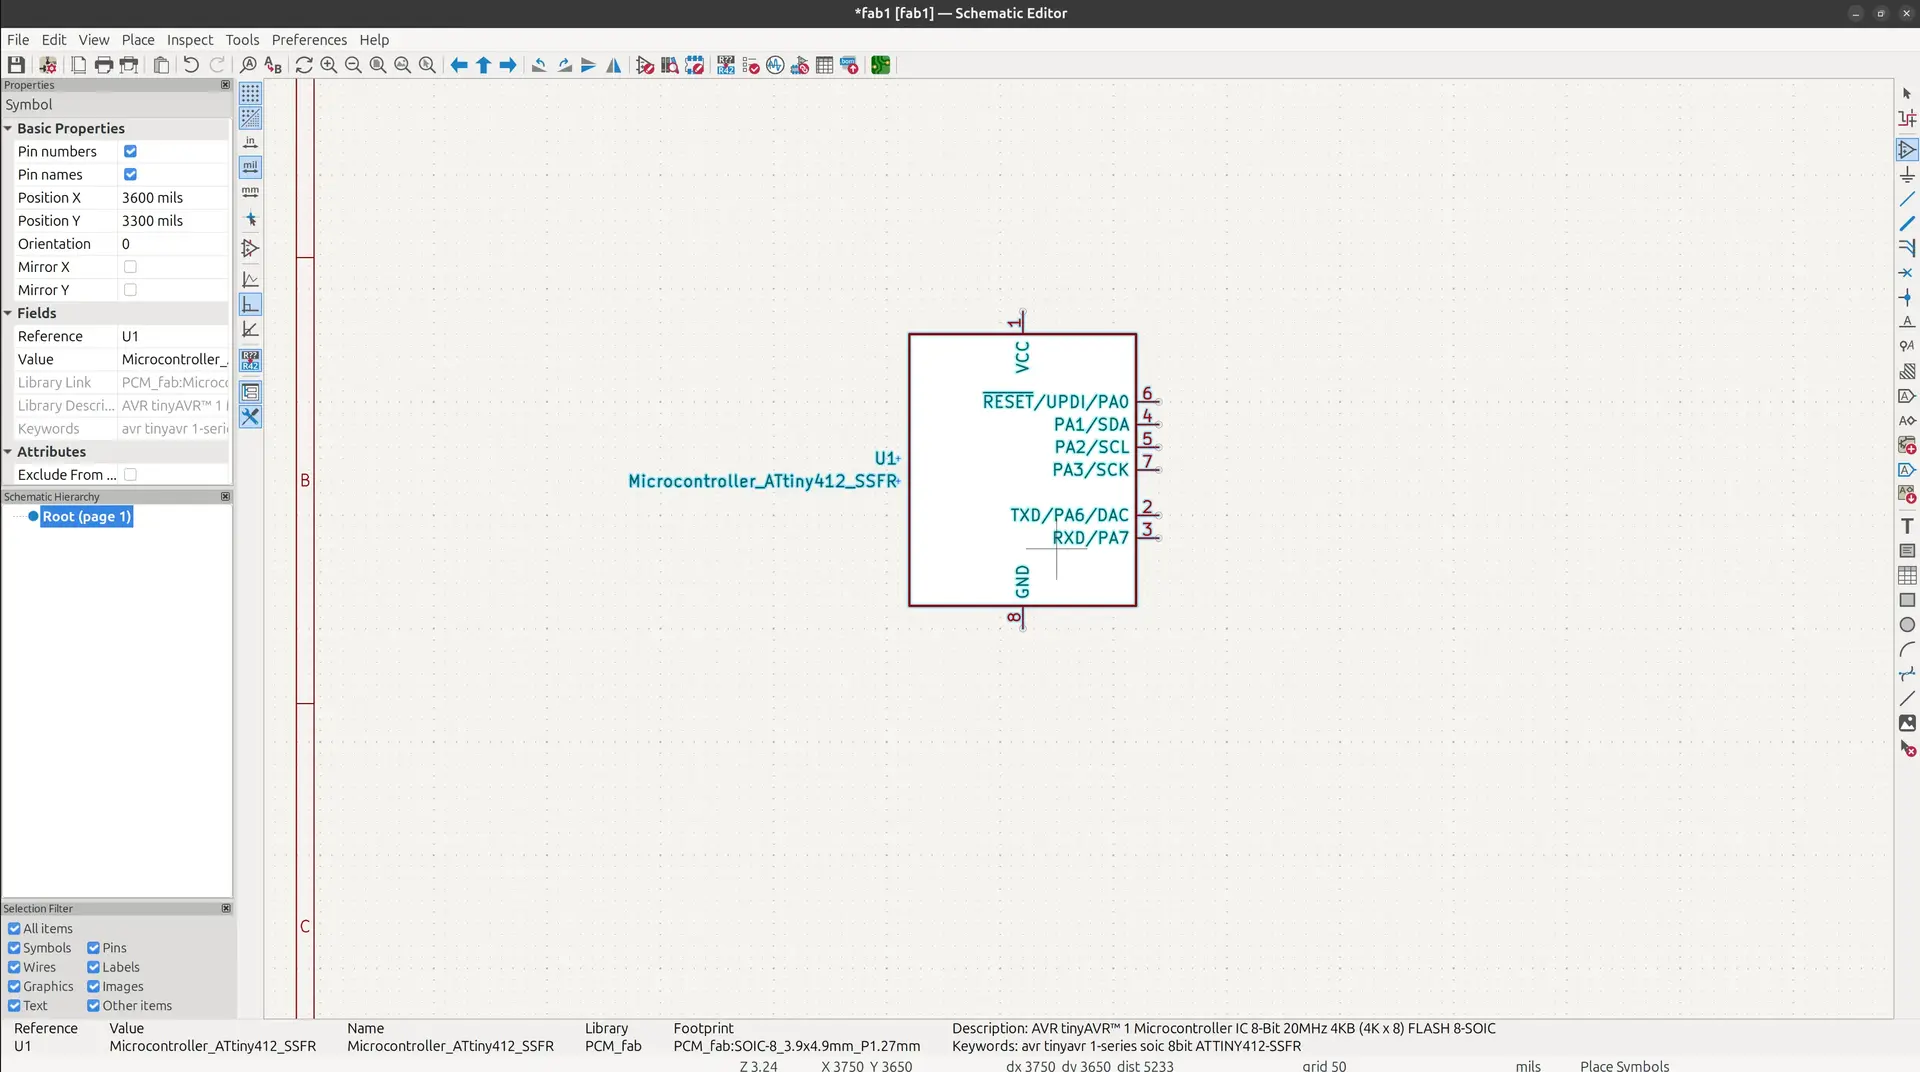Open the Footprint Editor

[694, 65]
